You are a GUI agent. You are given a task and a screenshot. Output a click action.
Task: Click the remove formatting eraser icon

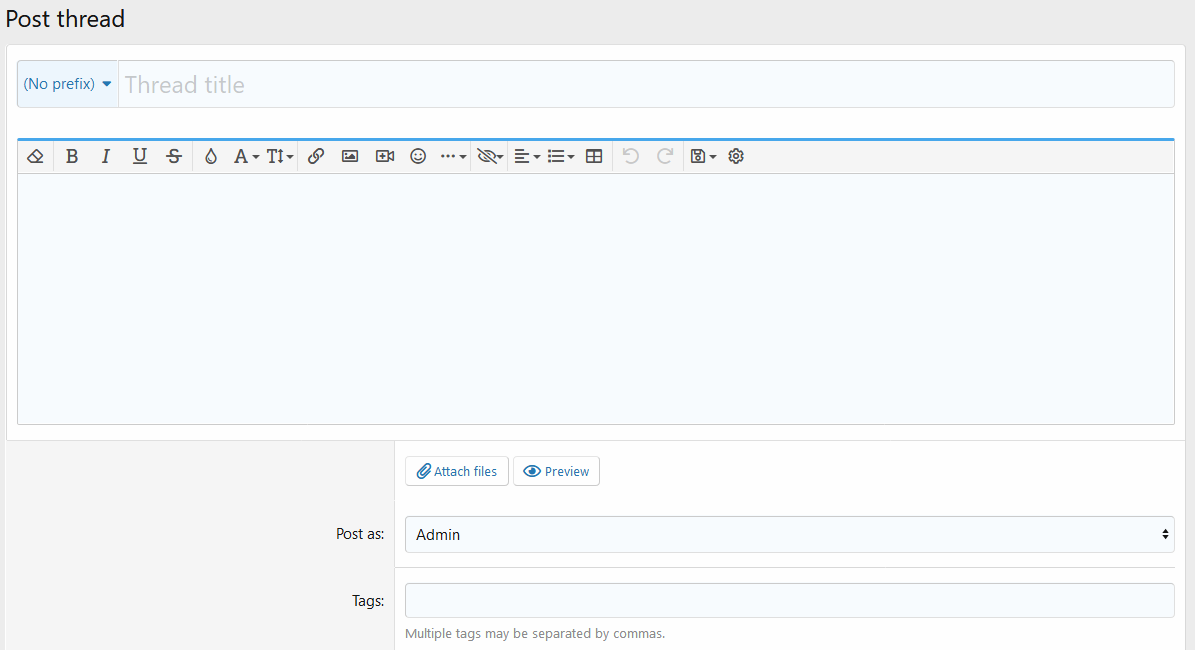click(35, 156)
